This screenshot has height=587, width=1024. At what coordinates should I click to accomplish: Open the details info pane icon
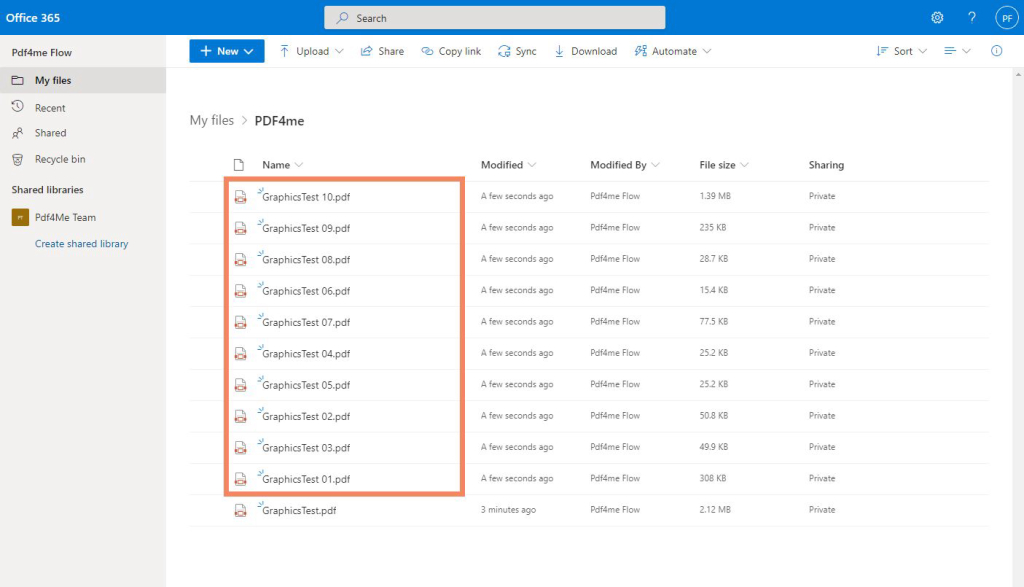click(x=996, y=51)
